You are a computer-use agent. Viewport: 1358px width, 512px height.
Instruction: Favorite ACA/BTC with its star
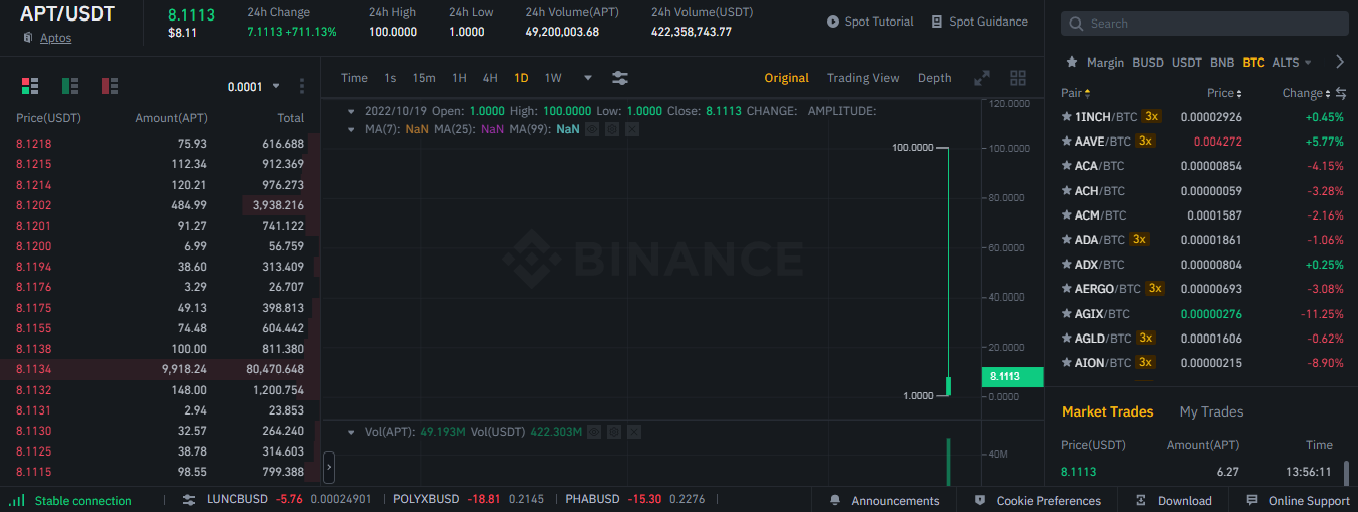click(x=1066, y=166)
